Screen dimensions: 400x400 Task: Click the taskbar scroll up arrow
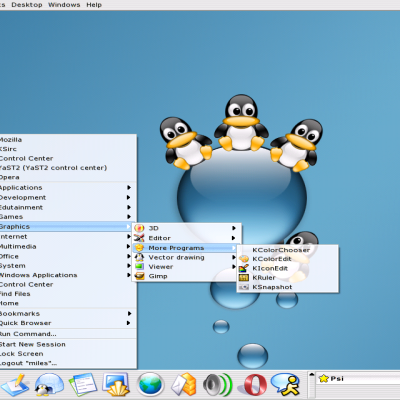[x=312, y=374]
